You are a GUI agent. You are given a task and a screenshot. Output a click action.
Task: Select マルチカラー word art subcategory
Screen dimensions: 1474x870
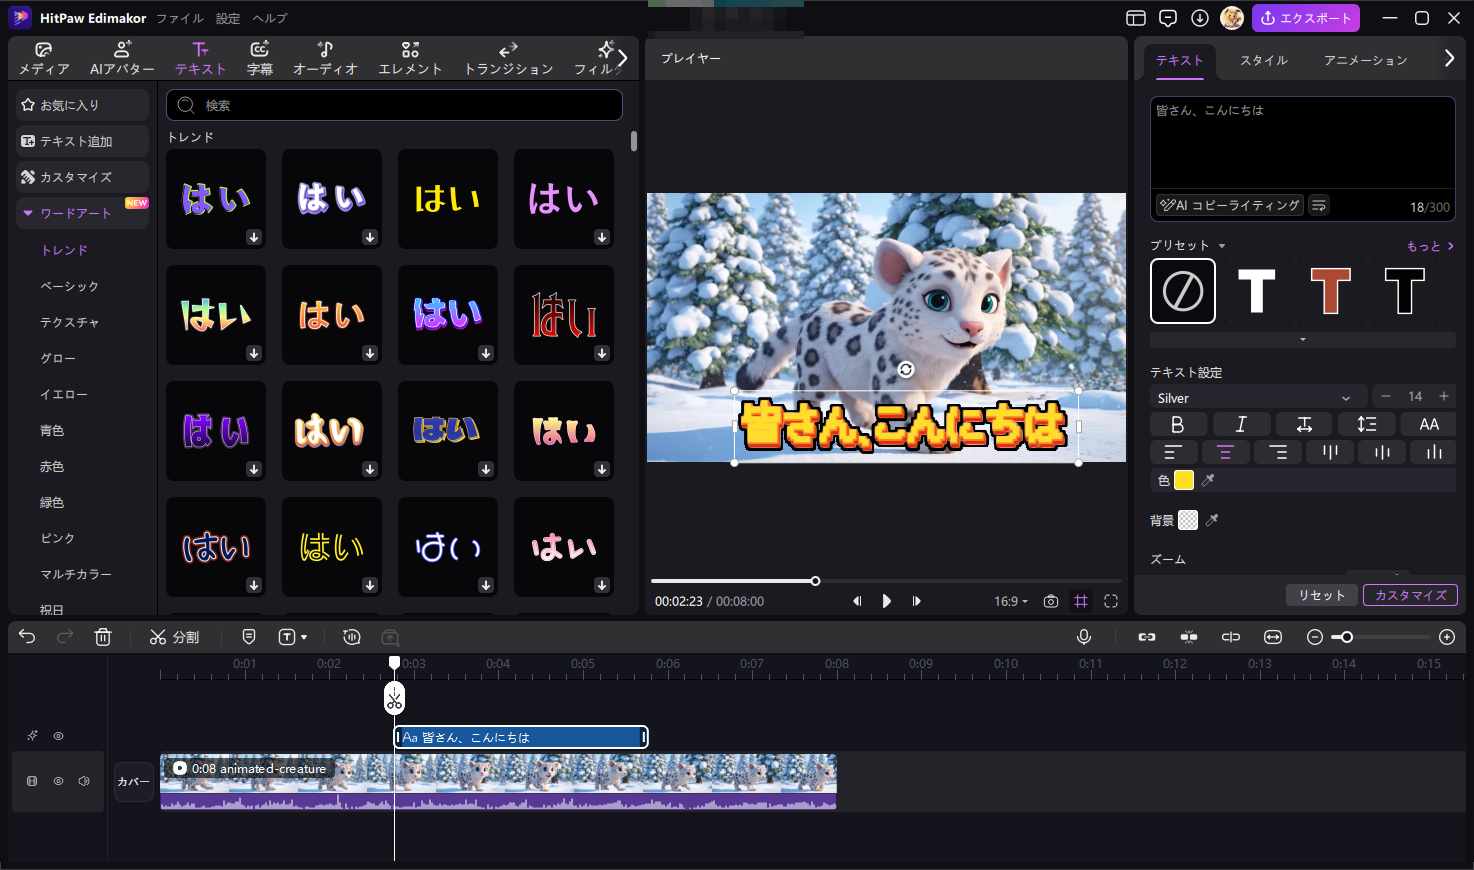tap(76, 574)
